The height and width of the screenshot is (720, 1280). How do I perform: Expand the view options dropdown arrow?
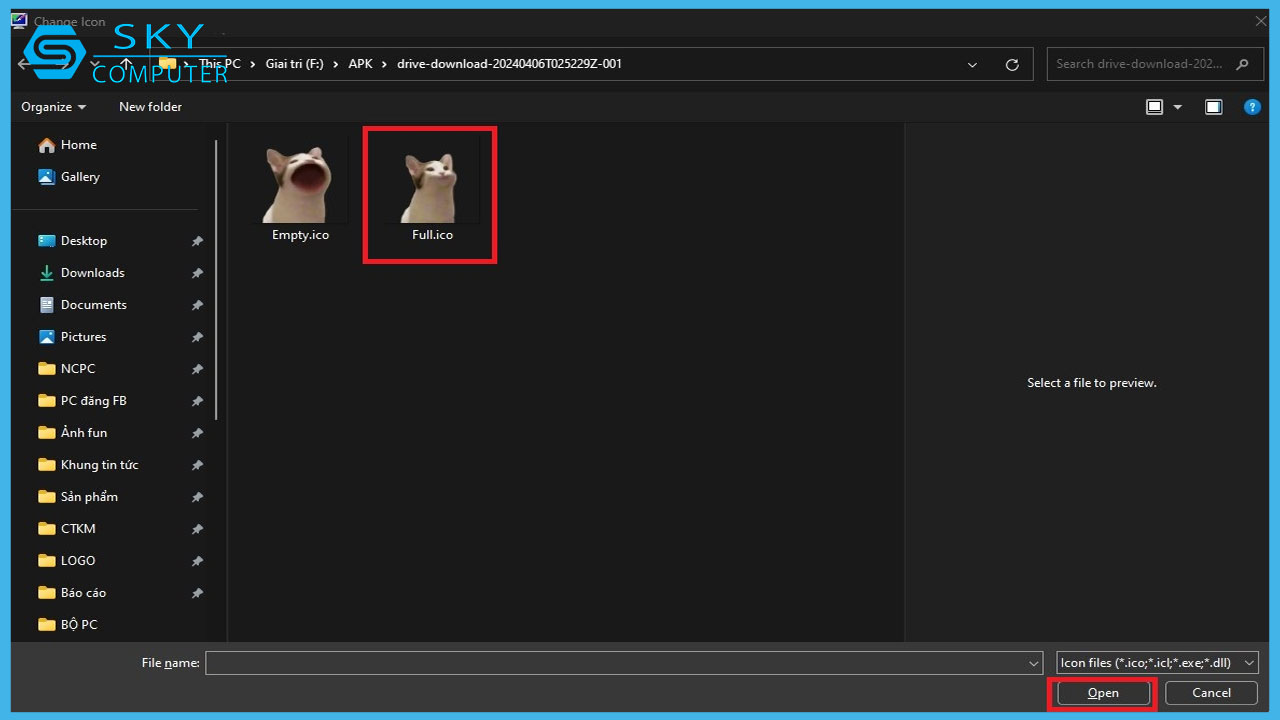point(1177,107)
